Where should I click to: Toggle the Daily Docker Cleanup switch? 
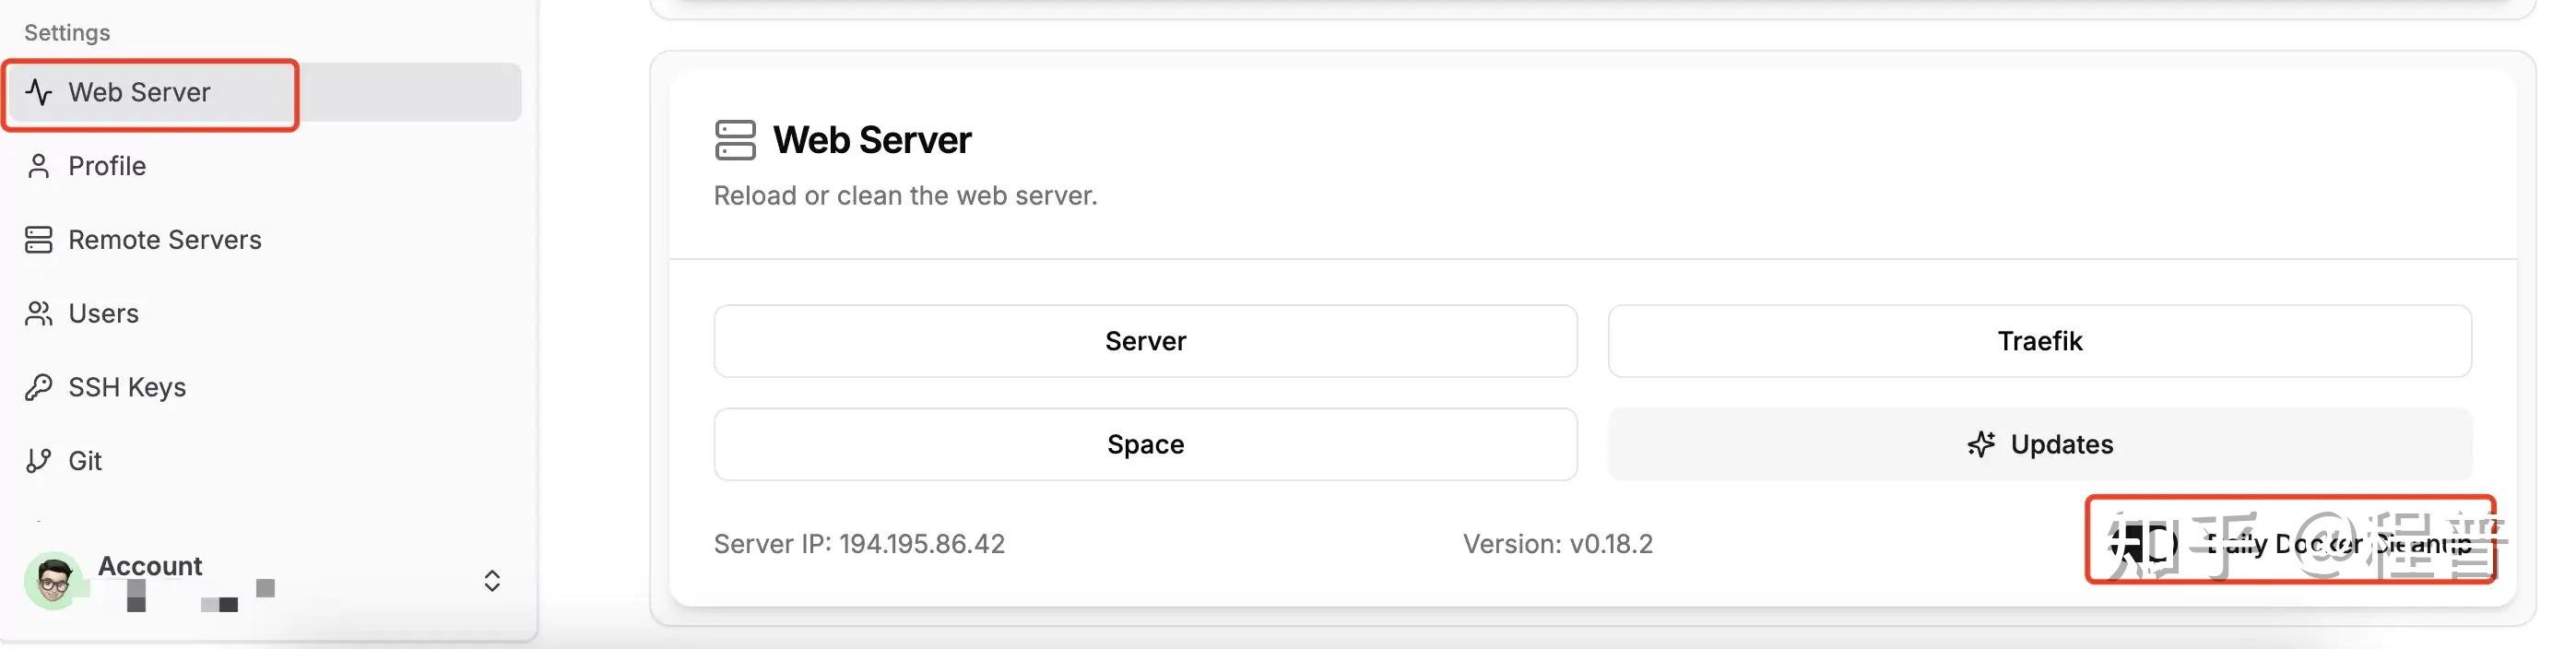2145,544
